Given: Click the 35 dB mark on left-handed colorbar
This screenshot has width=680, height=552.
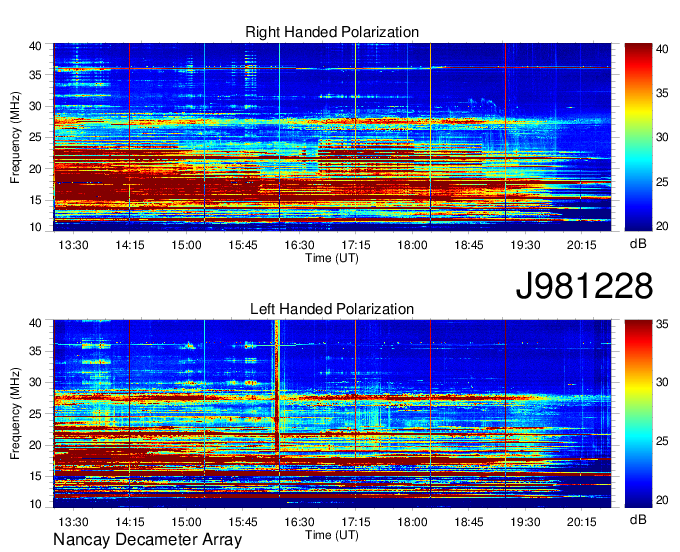Looking at the screenshot, I should coord(662,323).
